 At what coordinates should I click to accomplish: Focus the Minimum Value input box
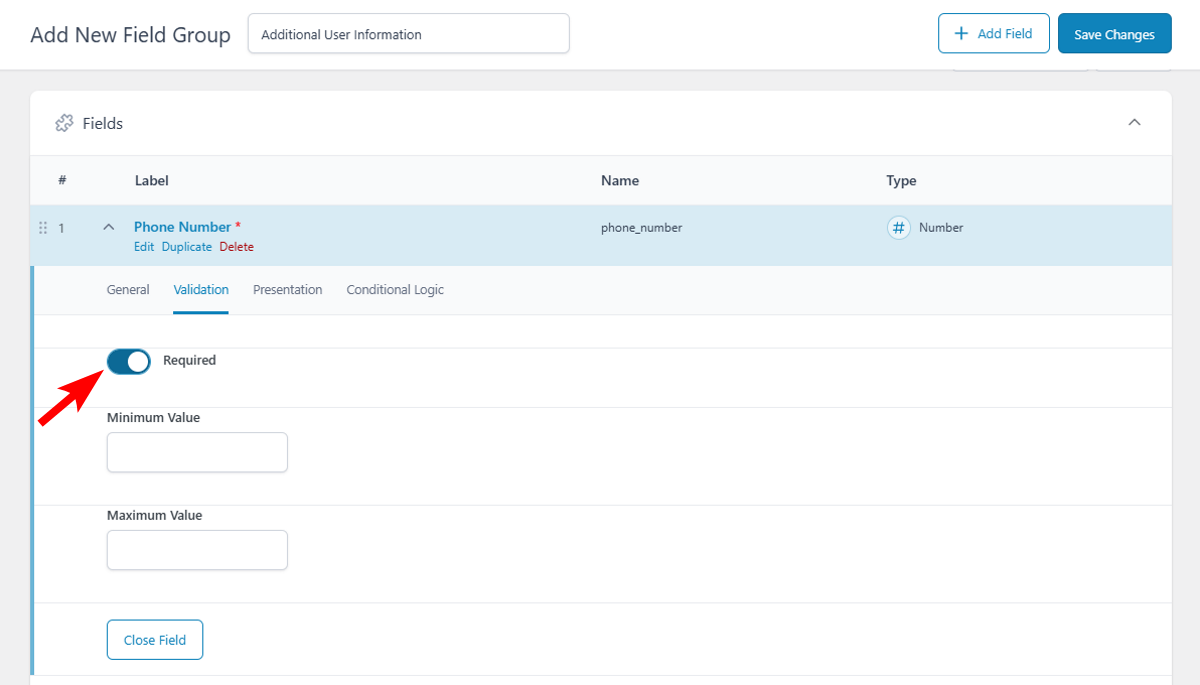pos(197,452)
